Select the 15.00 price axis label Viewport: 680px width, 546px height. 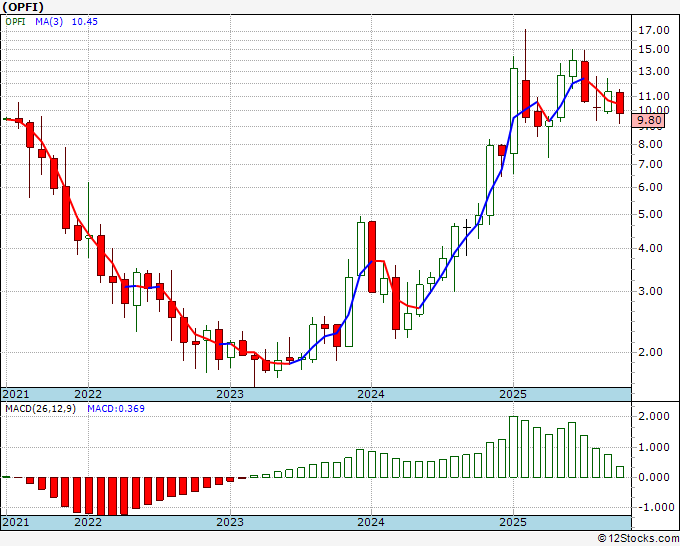click(654, 49)
